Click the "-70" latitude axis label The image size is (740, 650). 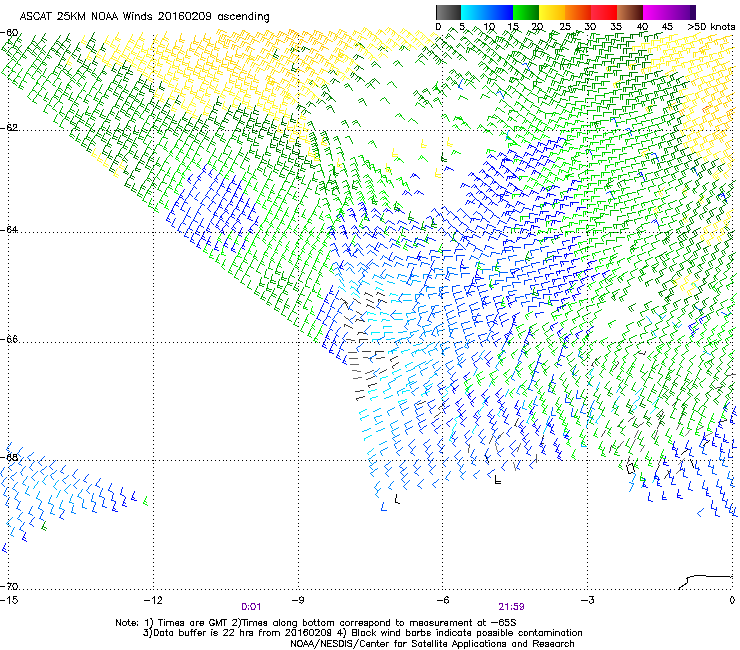[10, 586]
